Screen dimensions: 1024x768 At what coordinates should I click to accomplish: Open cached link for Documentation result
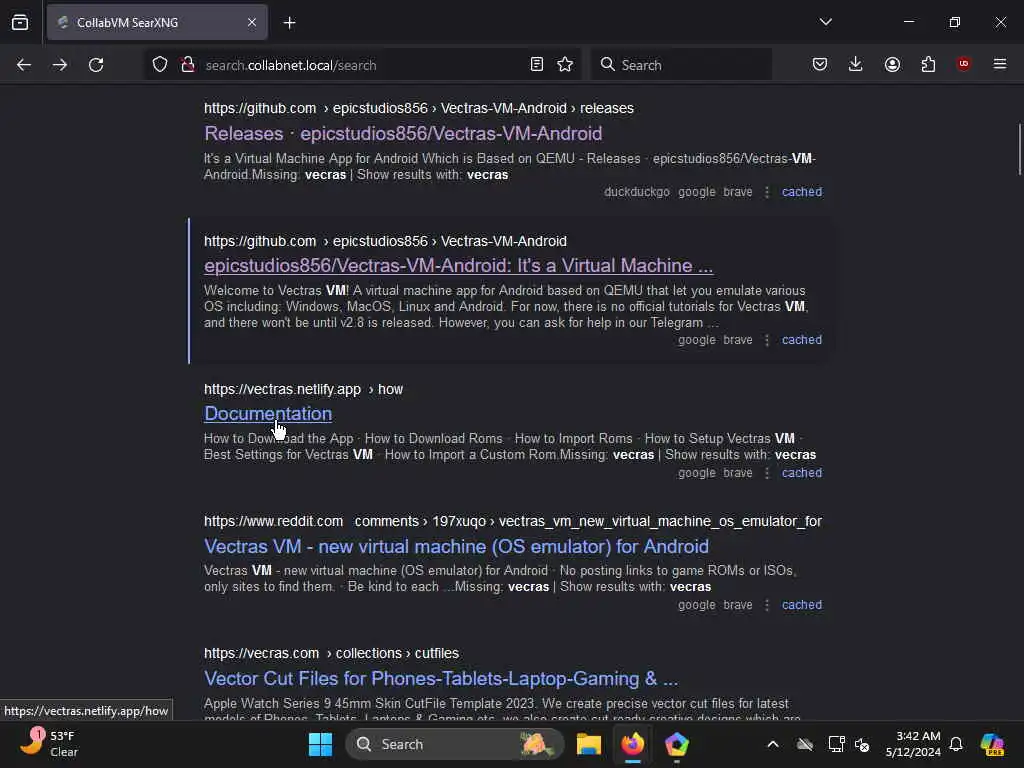[x=802, y=473]
